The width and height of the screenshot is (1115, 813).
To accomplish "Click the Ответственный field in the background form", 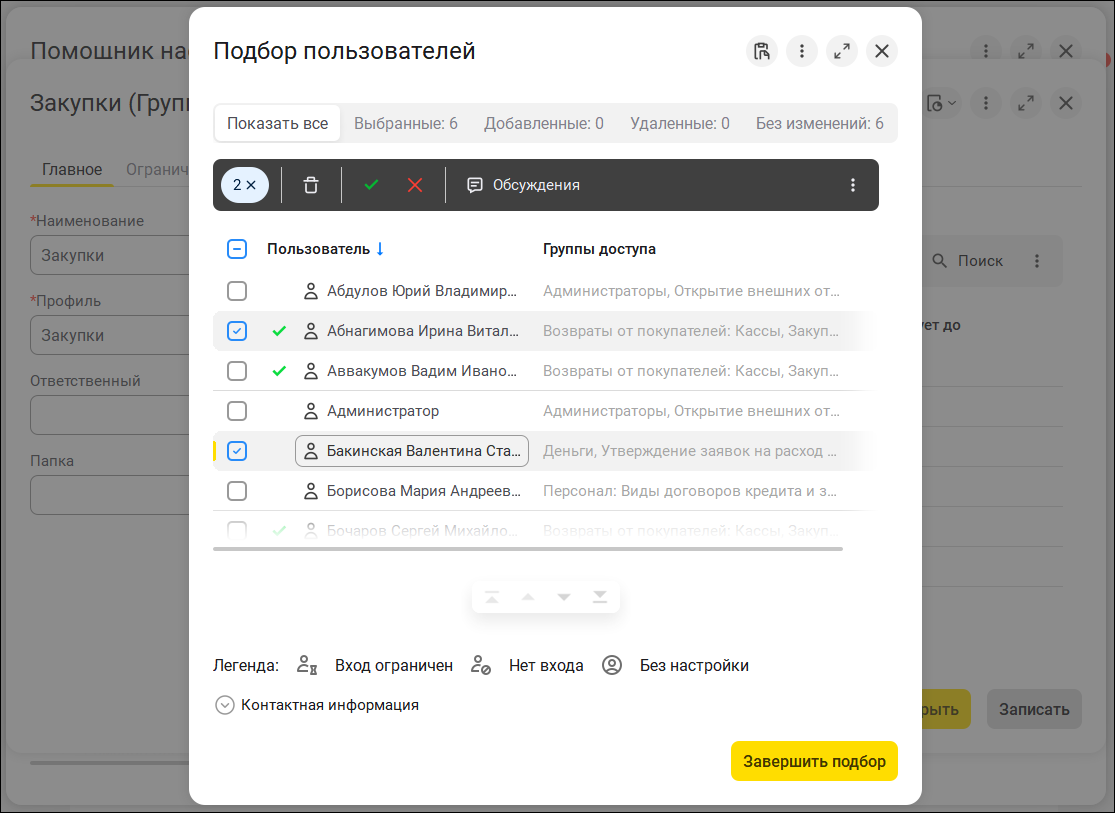I will click(110, 415).
